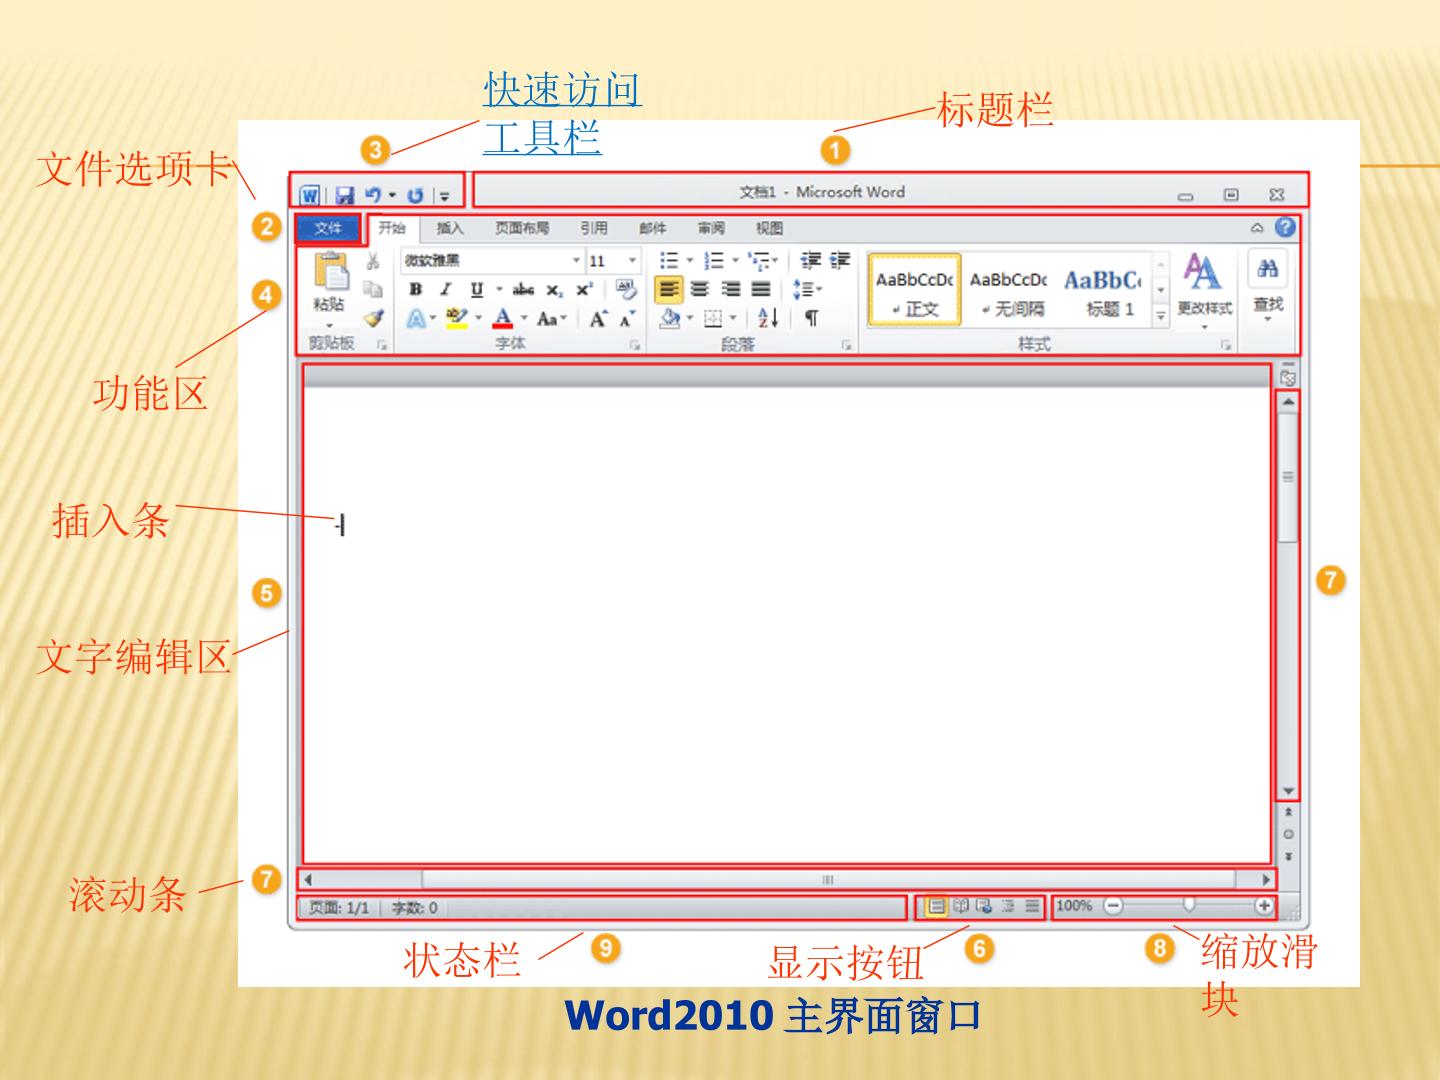Viewport: 1440px width, 1080px height.
Task: Toggle Italic formatting
Action: click(x=446, y=290)
